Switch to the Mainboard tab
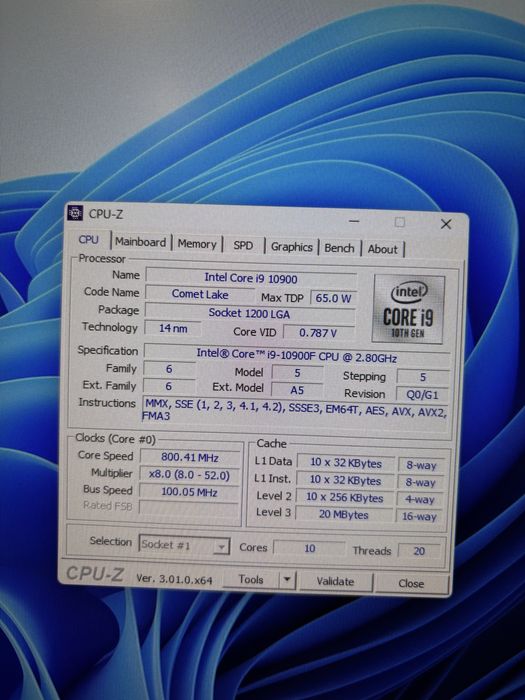 point(141,242)
